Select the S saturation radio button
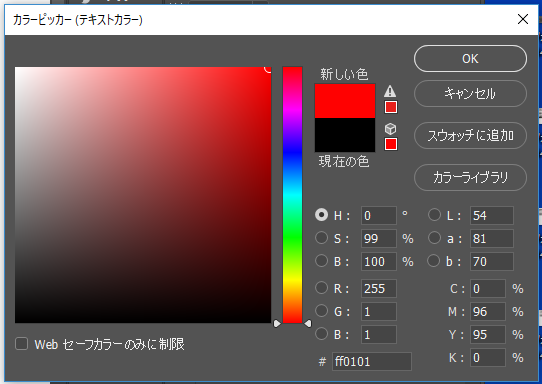Image resolution: width=542 pixels, height=384 pixels. point(321,238)
